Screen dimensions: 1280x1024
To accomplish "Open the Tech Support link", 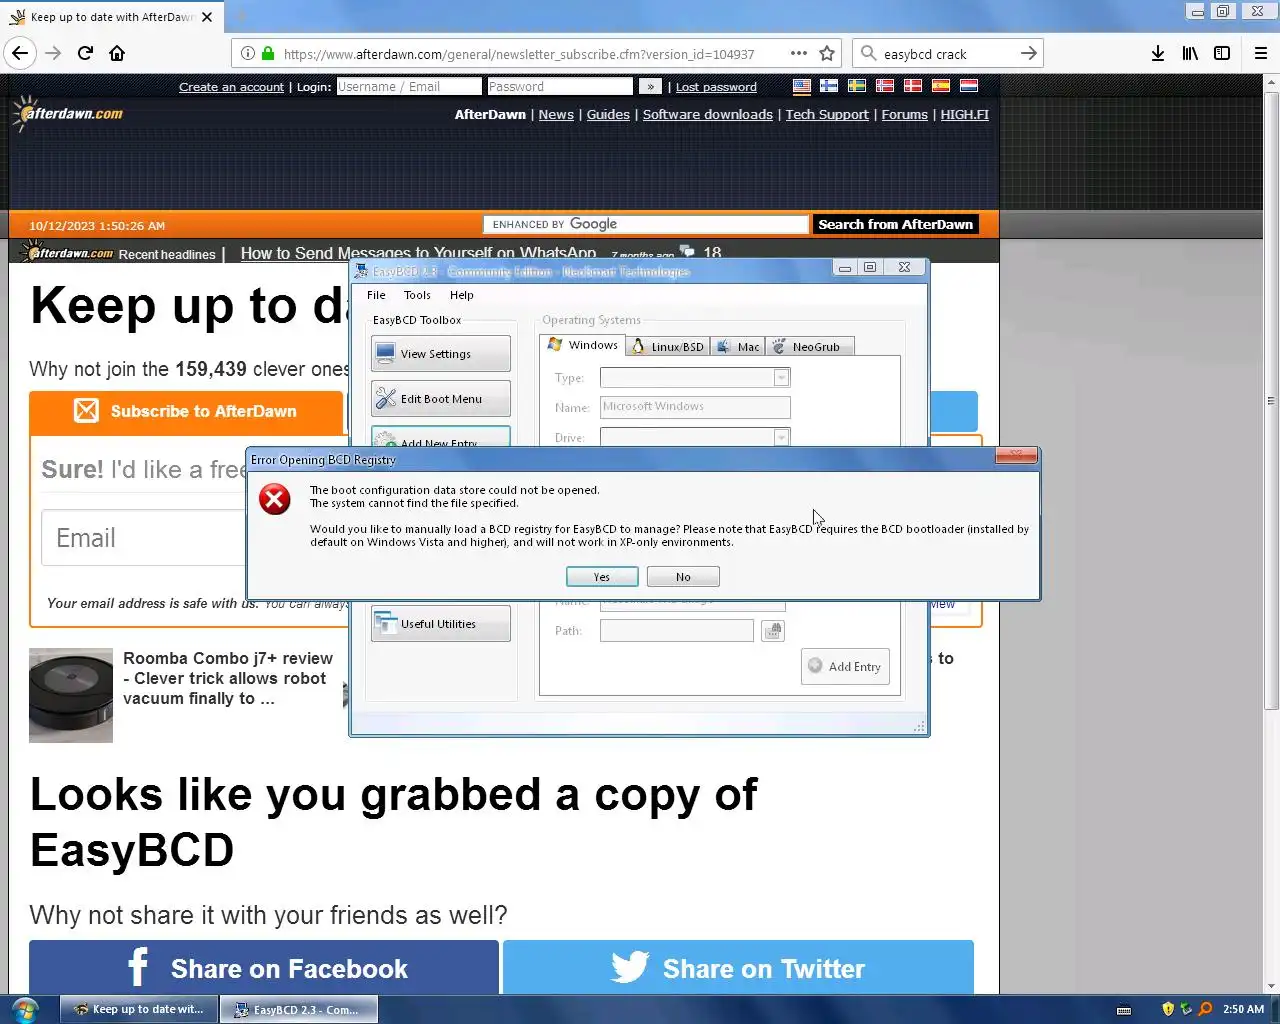I will (827, 114).
